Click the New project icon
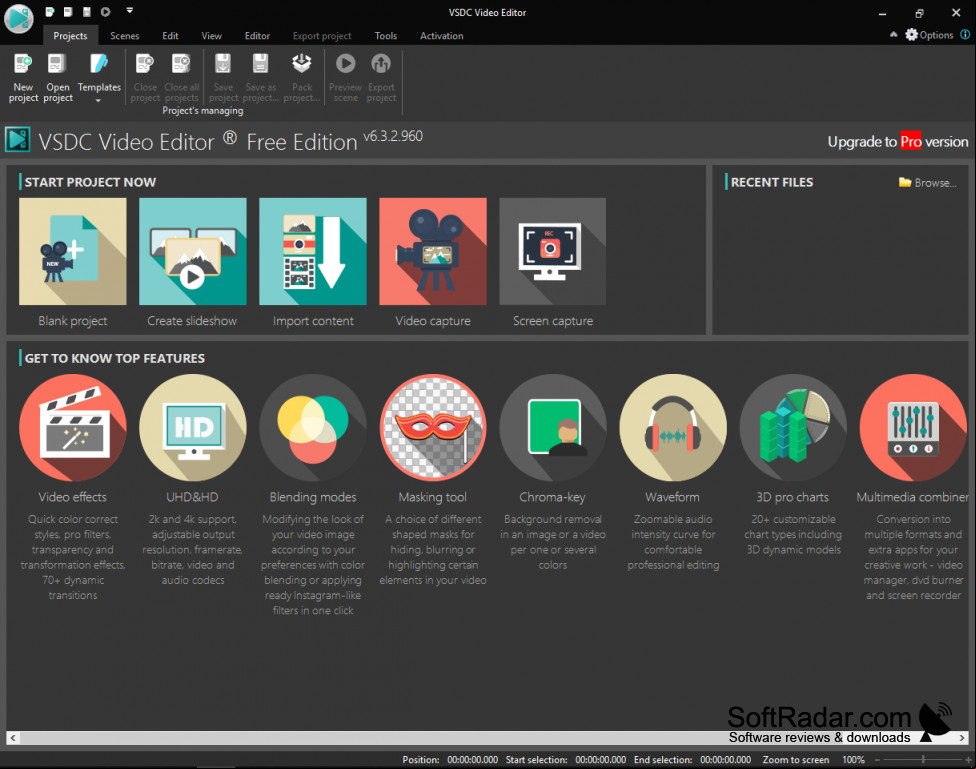 click(x=23, y=64)
